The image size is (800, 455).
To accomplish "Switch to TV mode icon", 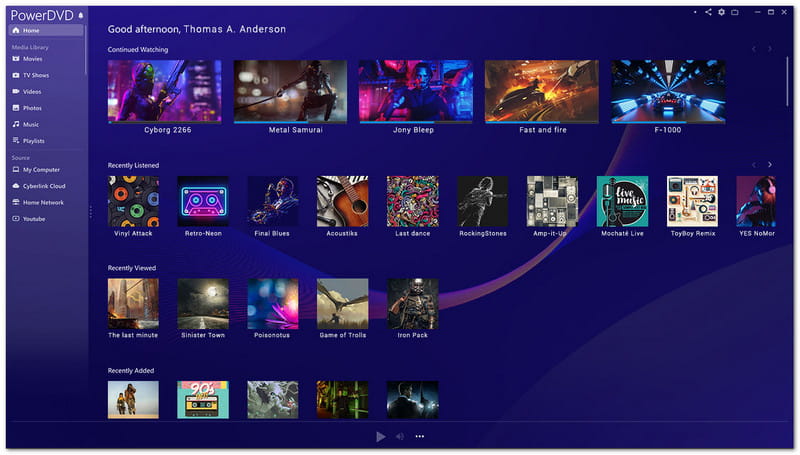I will click(x=734, y=12).
